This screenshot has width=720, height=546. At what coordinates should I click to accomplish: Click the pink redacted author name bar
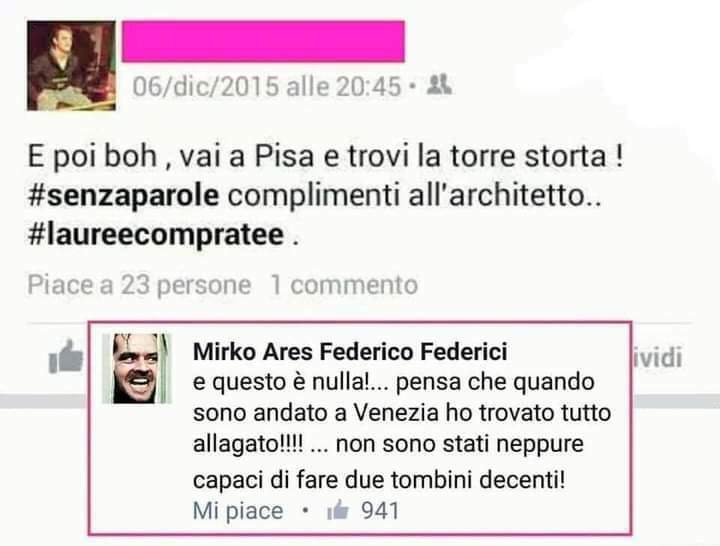point(263,41)
